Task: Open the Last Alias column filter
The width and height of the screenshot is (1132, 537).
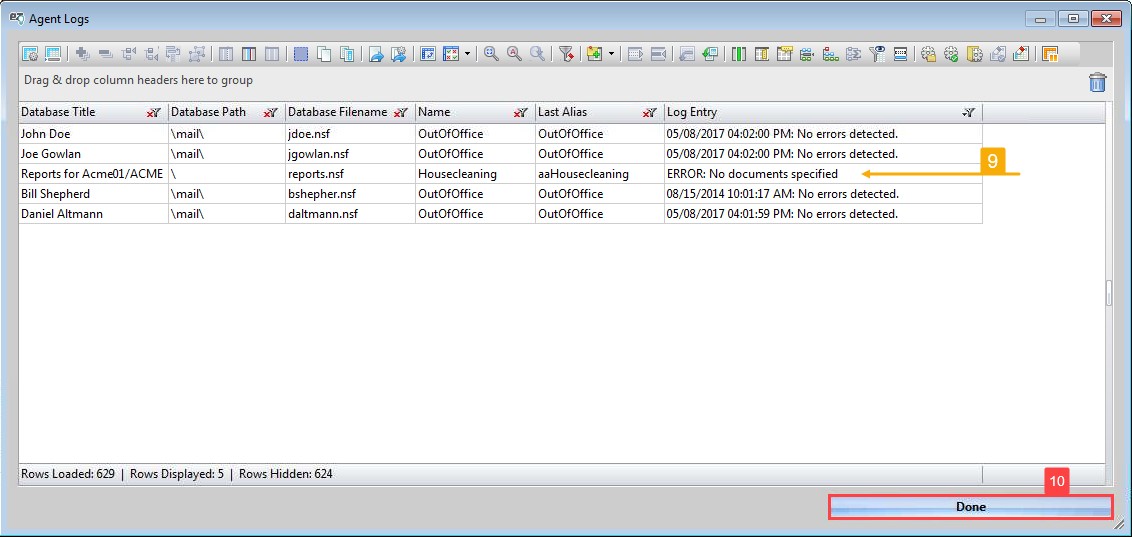Action: (650, 113)
